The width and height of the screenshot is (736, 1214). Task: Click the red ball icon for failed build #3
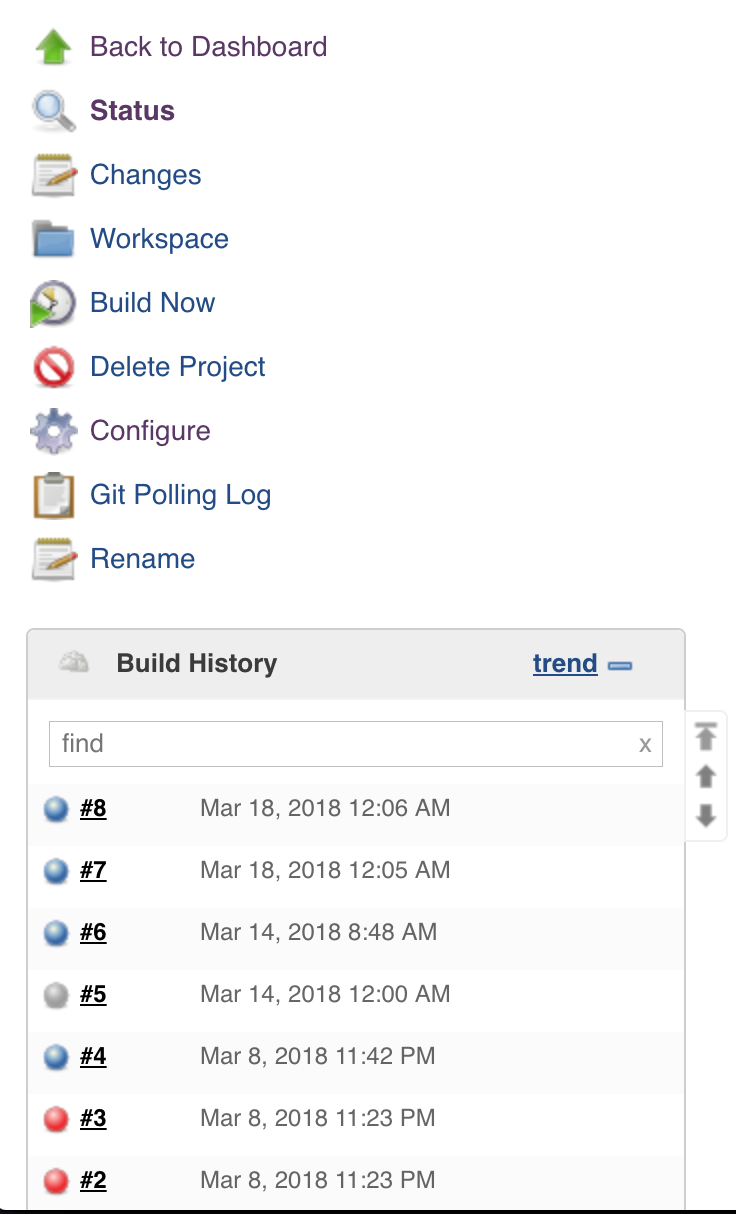click(x=55, y=1118)
